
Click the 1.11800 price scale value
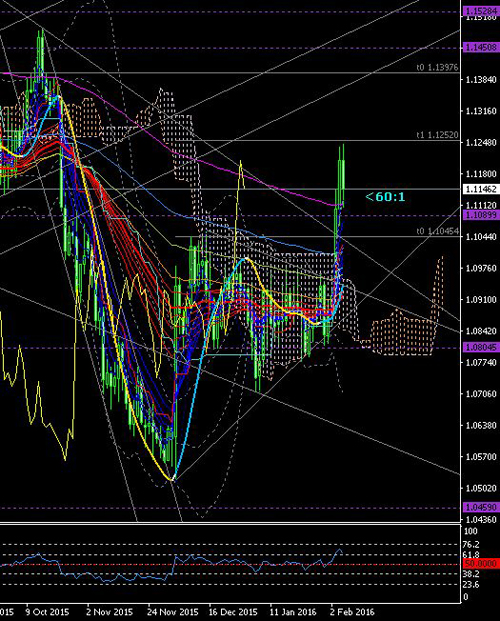[481, 174]
